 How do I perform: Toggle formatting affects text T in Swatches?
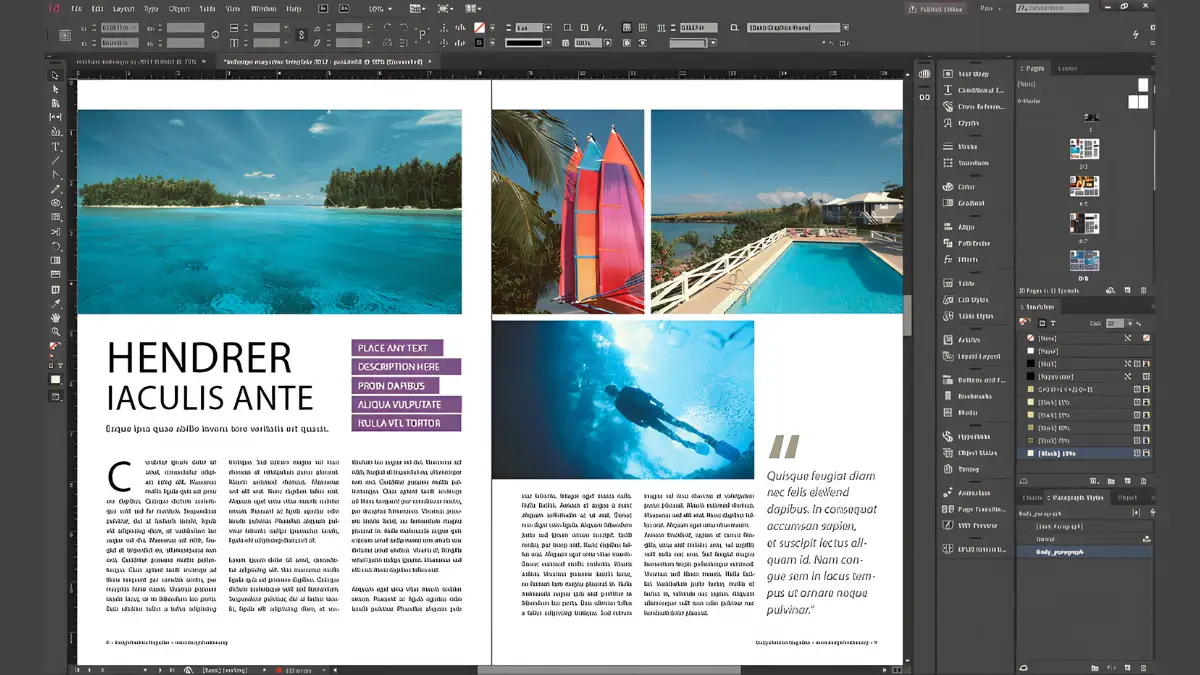click(1052, 323)
